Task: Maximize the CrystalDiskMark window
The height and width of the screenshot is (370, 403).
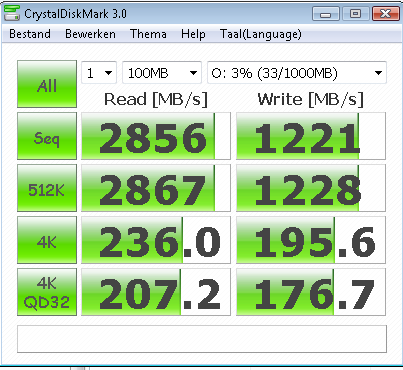Action: [355, 14]
